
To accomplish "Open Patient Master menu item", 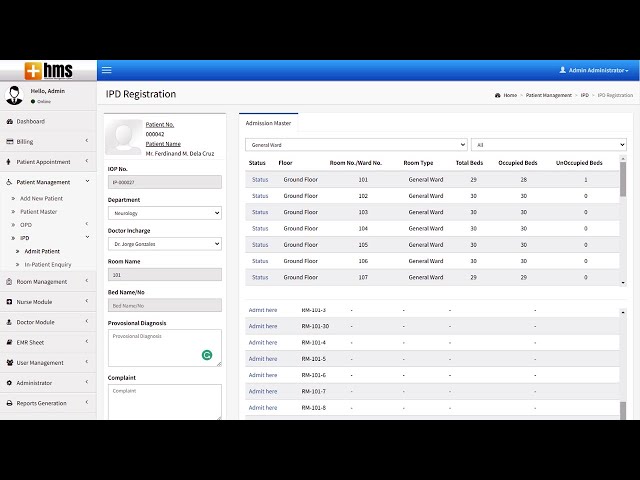I will click(x=38, y=212).
